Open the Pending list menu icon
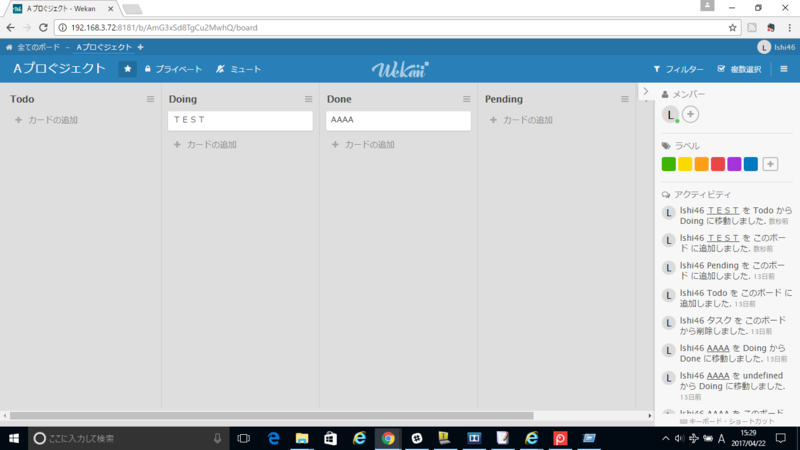This screenshot has width=800, height=450. click(625, 99)
